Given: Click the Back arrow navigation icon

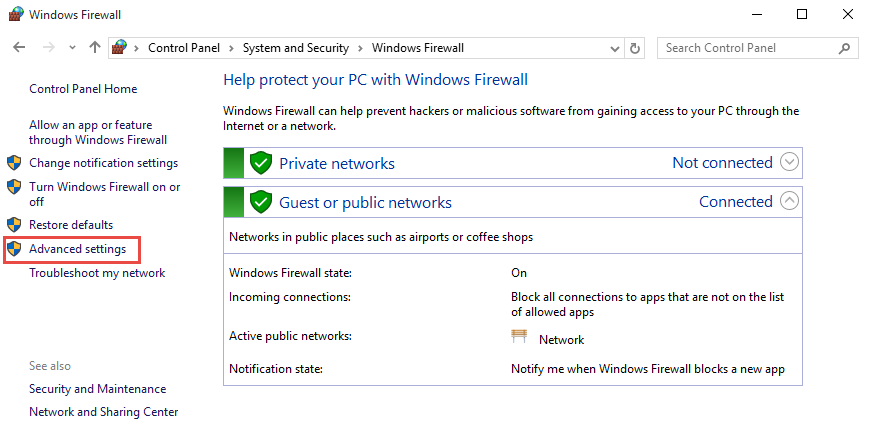Looking at the screenshot, I should click(19, 48).
